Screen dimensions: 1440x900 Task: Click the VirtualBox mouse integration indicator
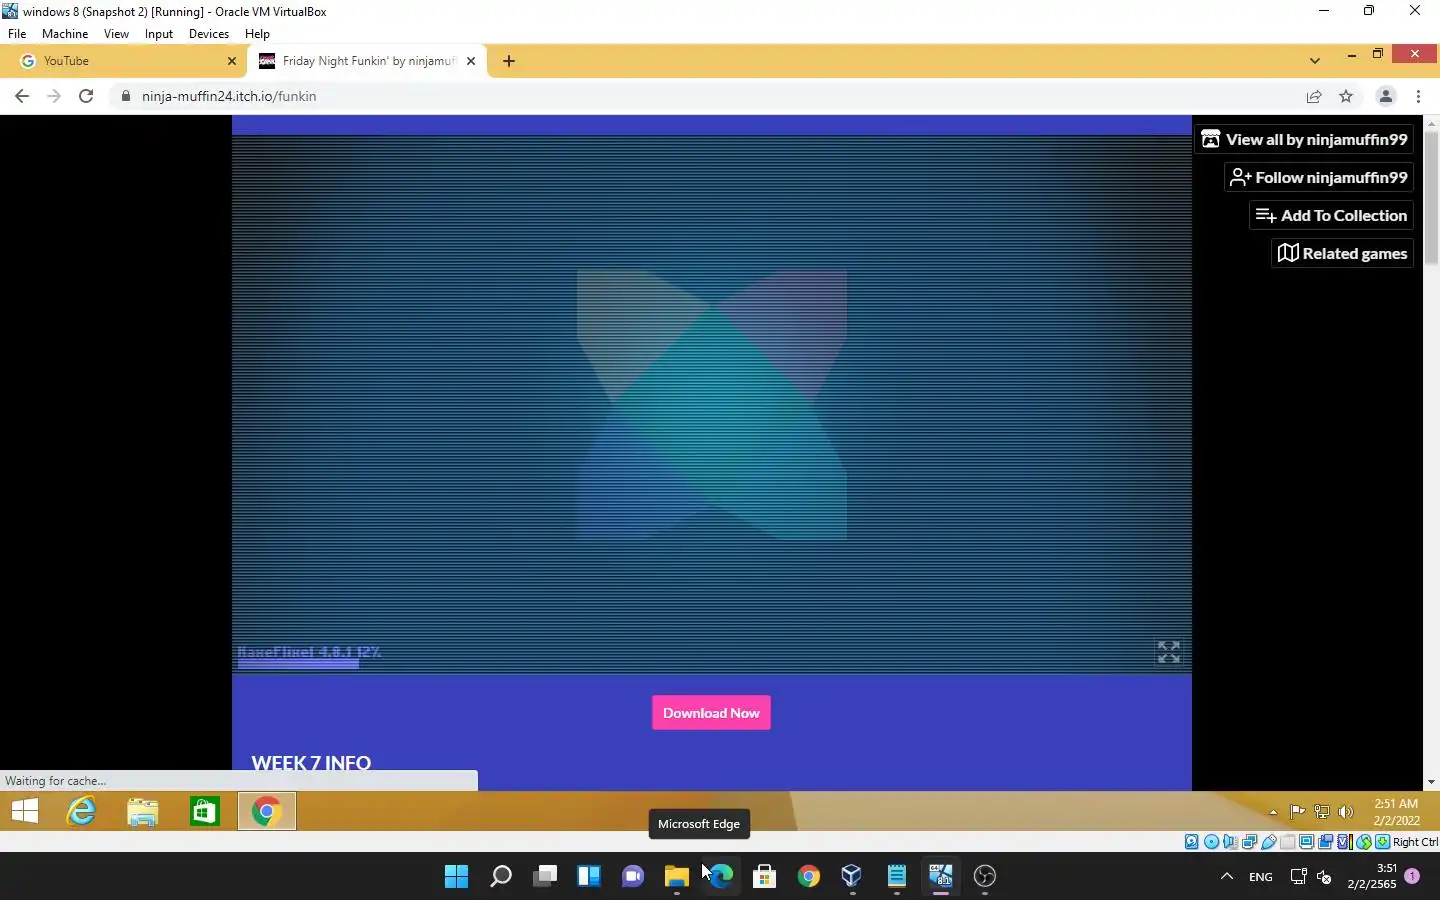coord(1363,842)
